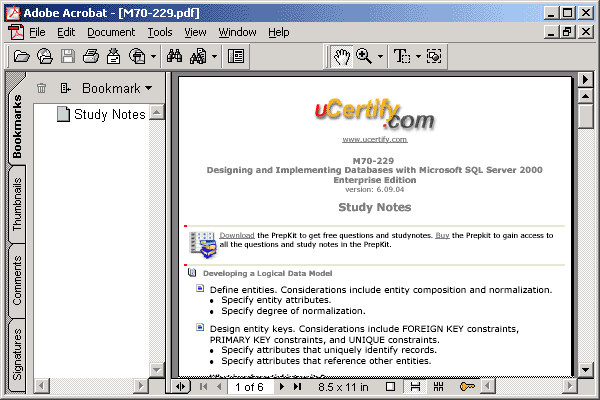This screenshot has height=400, width=600.
Task: Click the document security key icon
Action: [x=466, y=386]
